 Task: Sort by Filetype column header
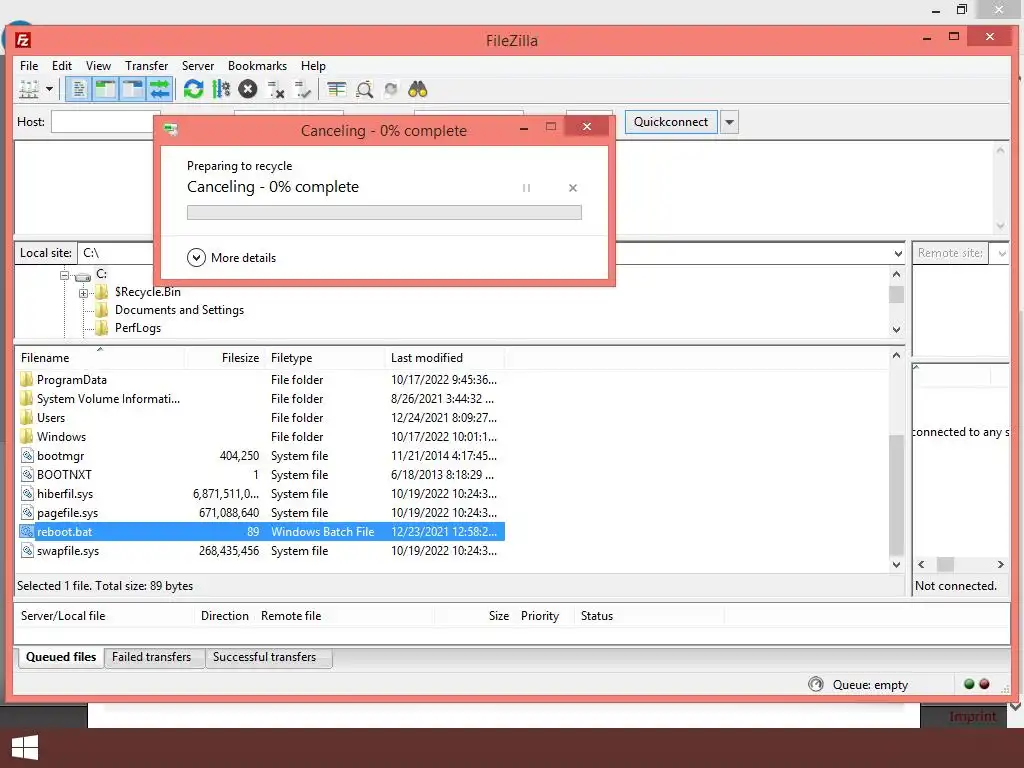tap(325, 358)
